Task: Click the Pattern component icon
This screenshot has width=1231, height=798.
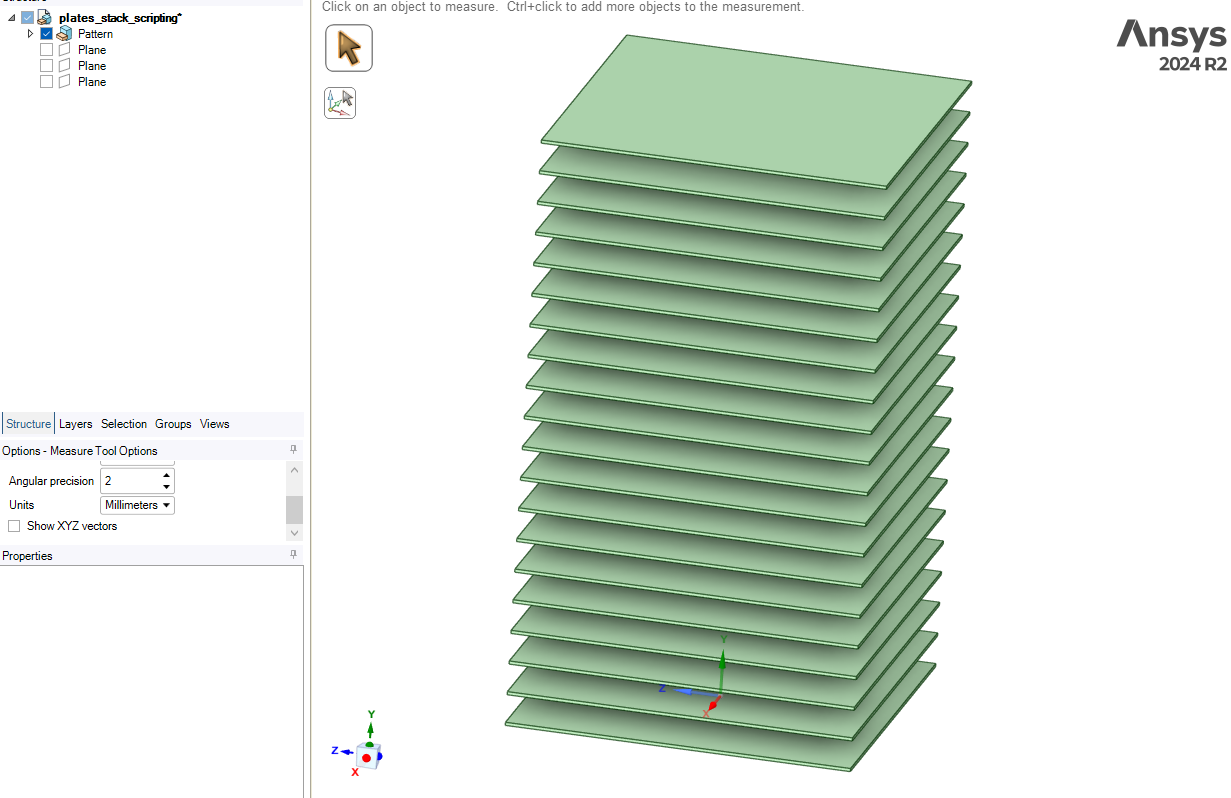Action: pos(64,34)
